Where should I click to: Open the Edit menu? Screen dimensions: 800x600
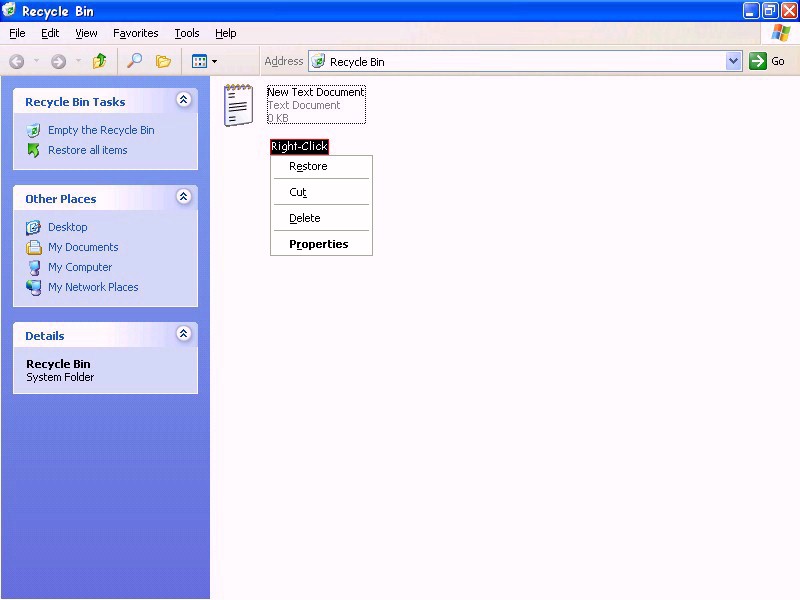pyautogui.click(x=50, y=33)
